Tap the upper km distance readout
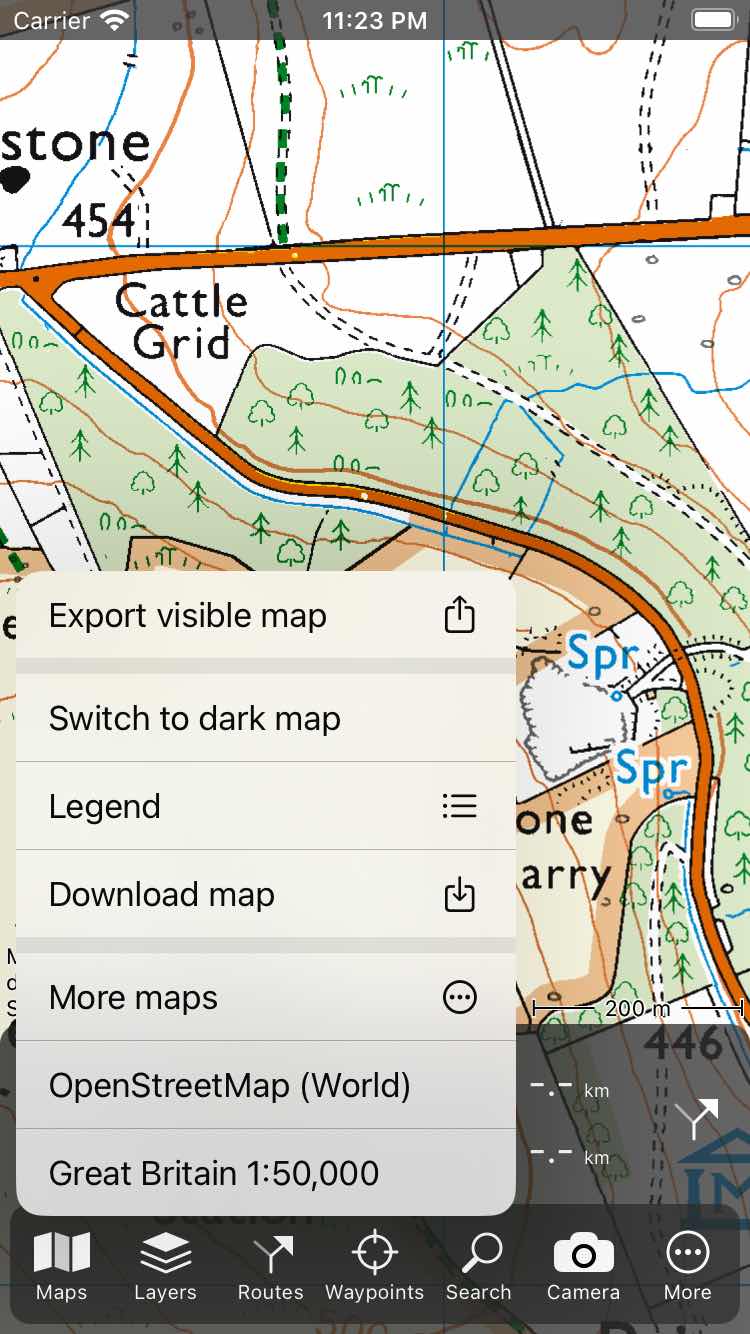Screen dimensions: 750x1334 tap(569, 1087)
